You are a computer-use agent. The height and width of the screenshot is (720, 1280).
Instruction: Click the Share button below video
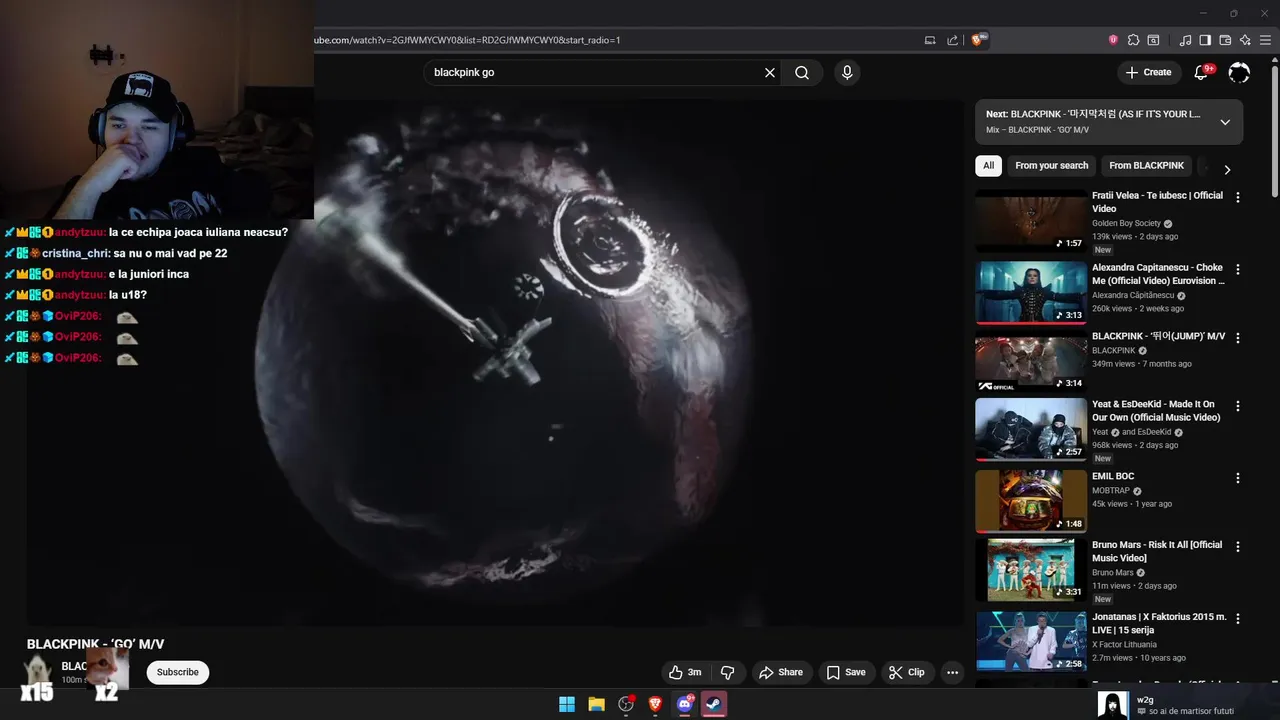tap(780, 672)
